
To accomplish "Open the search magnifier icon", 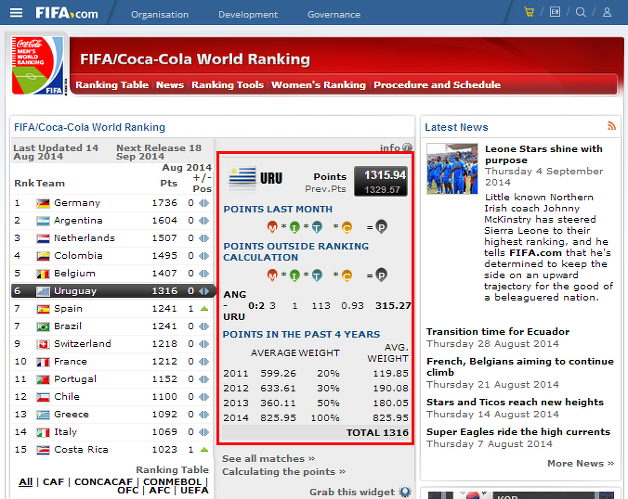I will (581, 12).
